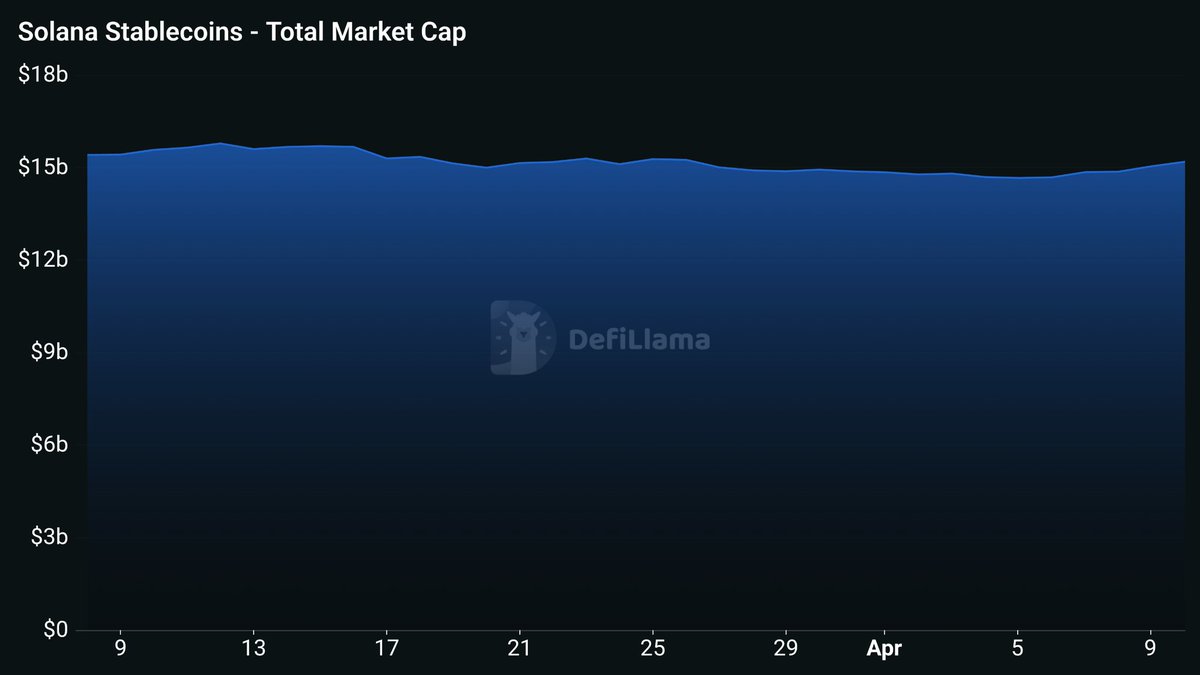Select the $6b y-axis label
The image size is (1200, 675).
47,445
